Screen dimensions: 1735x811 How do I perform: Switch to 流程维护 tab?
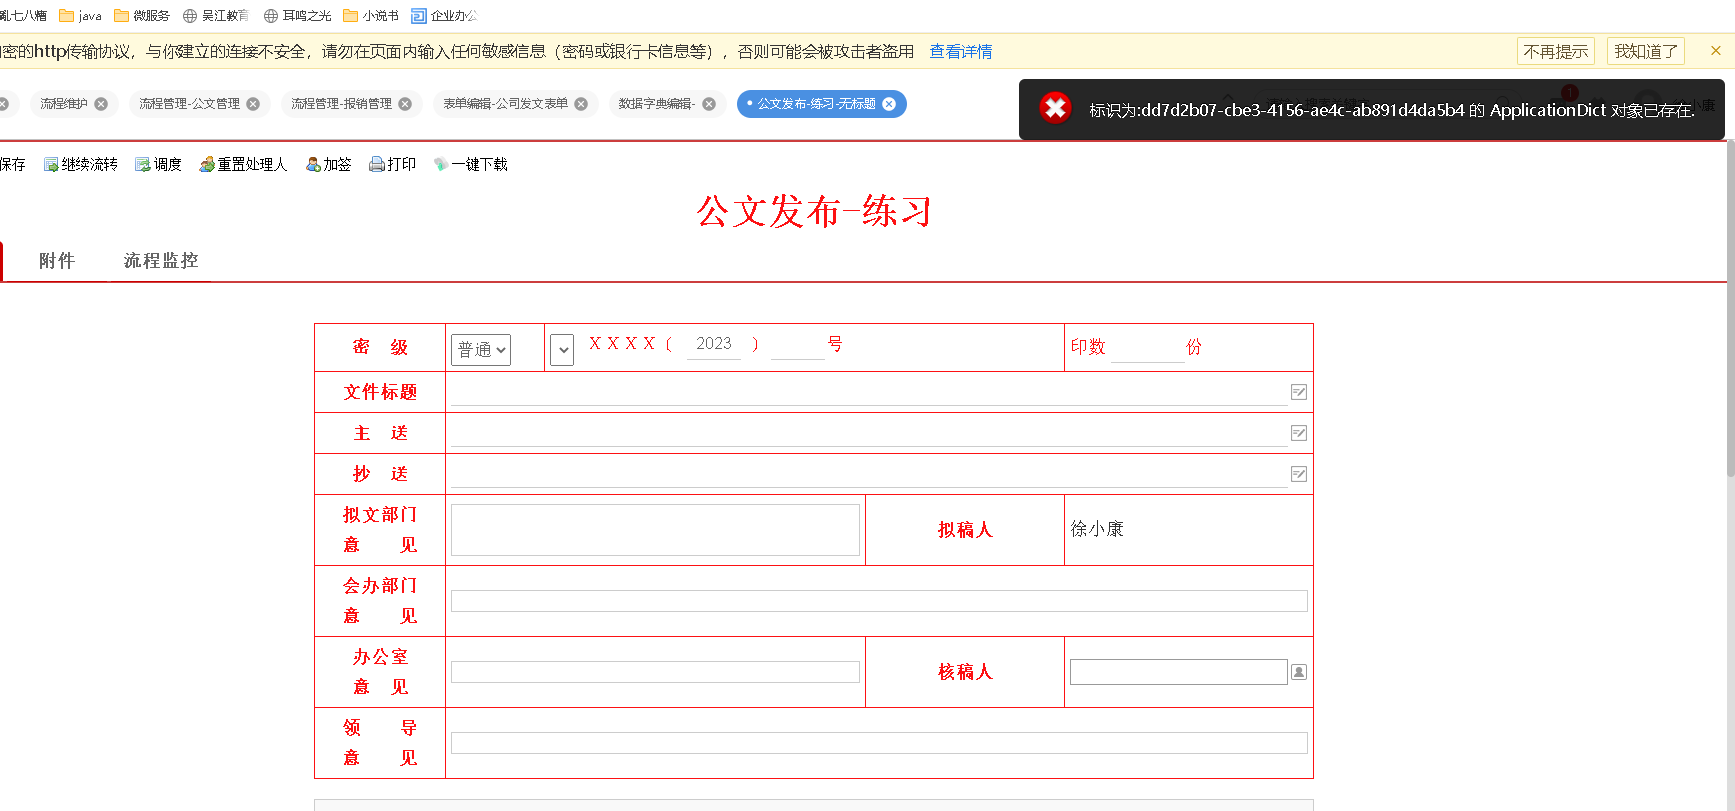tap(64, 104)
